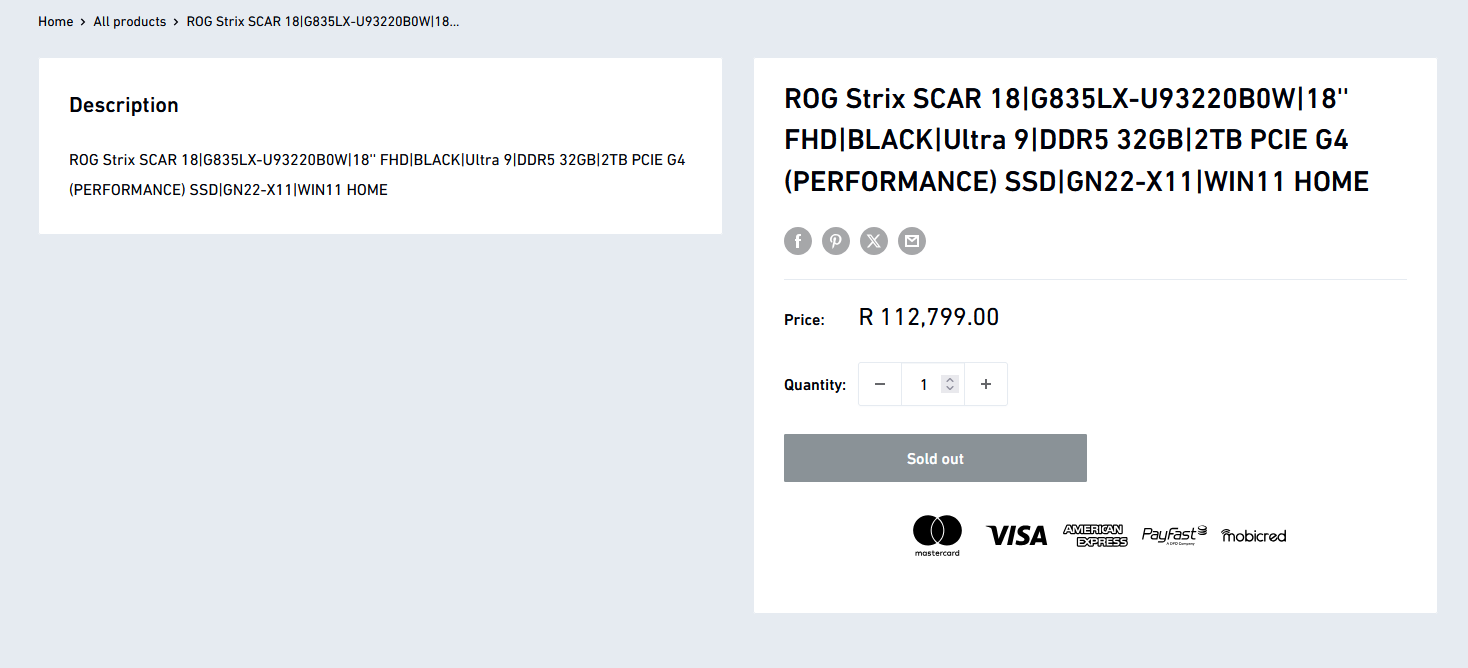Share product on Facebook icon

[798, 241]
